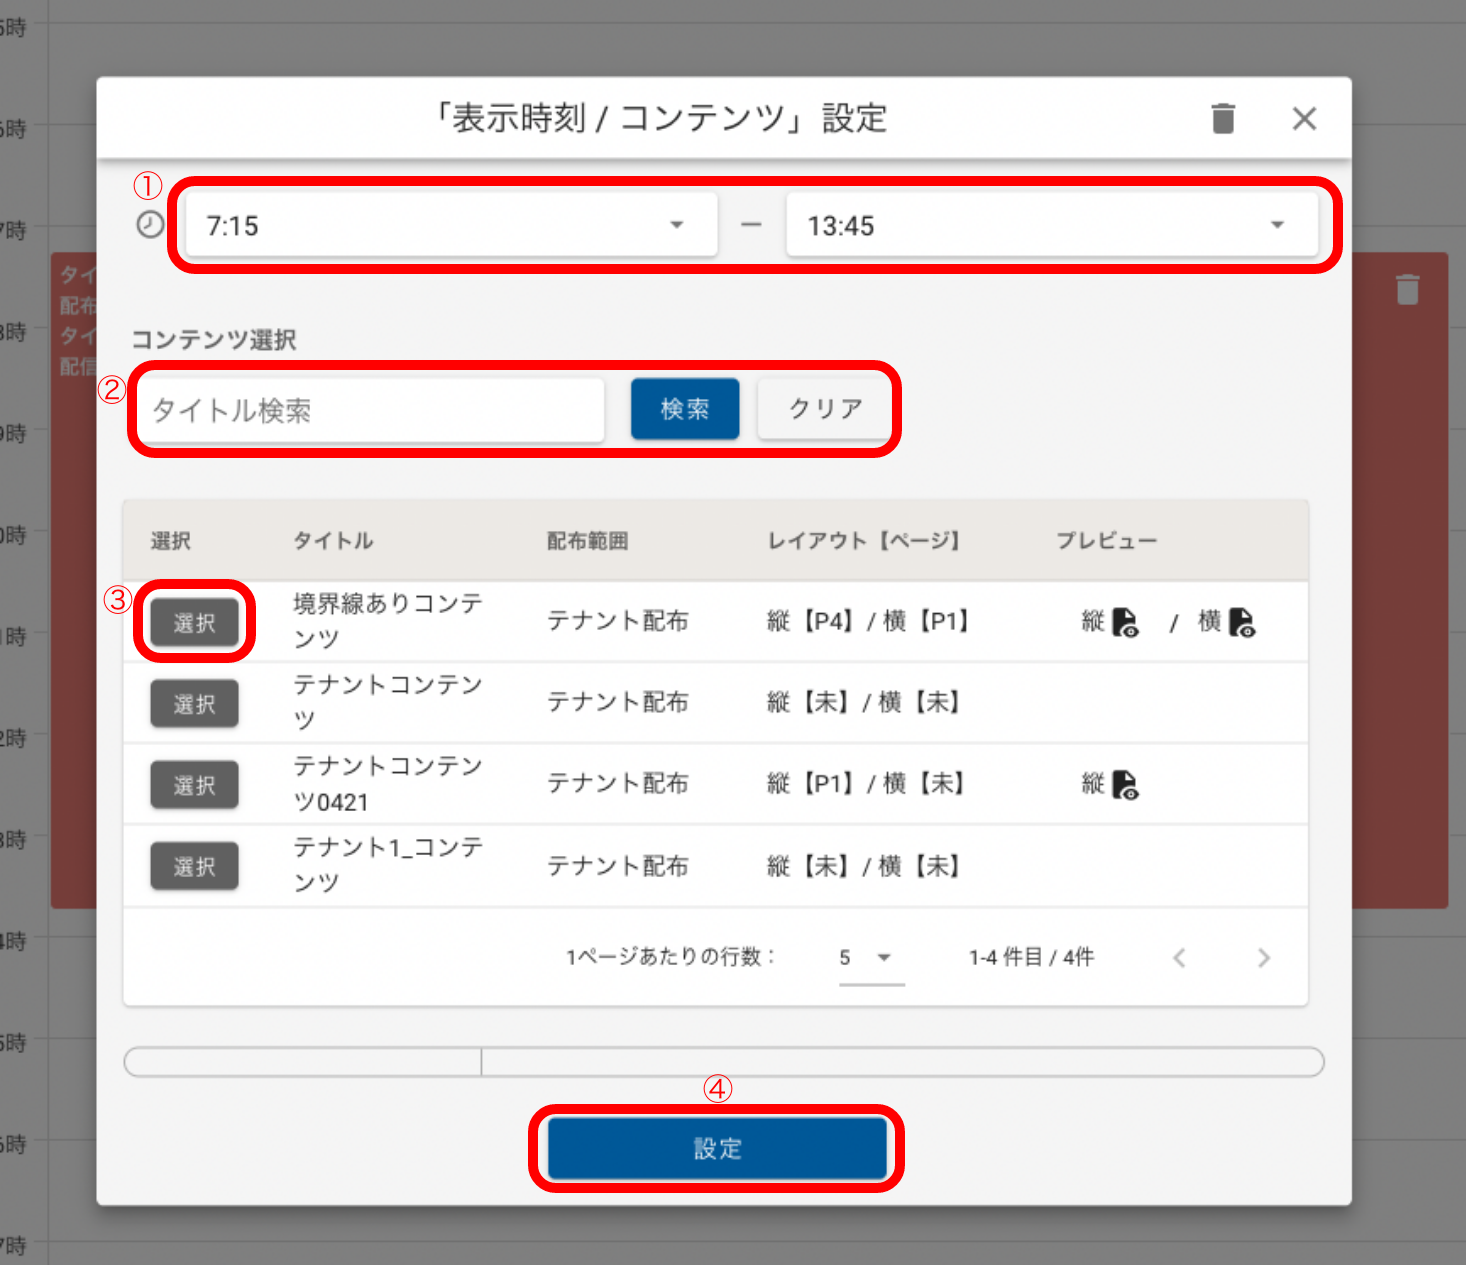This screenshot has height=1265, width=1466.
Task: Select the 境界線ありコンテンツ row
Action: pyautogui.click(x=194, y=623)
